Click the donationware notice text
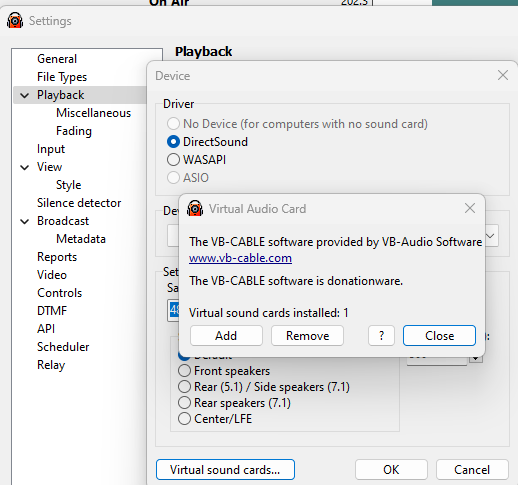 coord(296,281)
